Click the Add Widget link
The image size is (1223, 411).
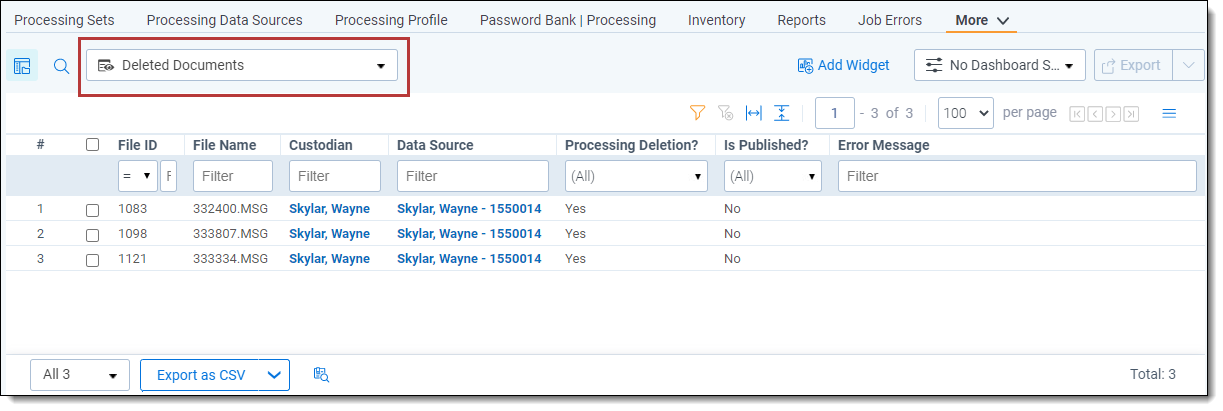coord(843,65)
